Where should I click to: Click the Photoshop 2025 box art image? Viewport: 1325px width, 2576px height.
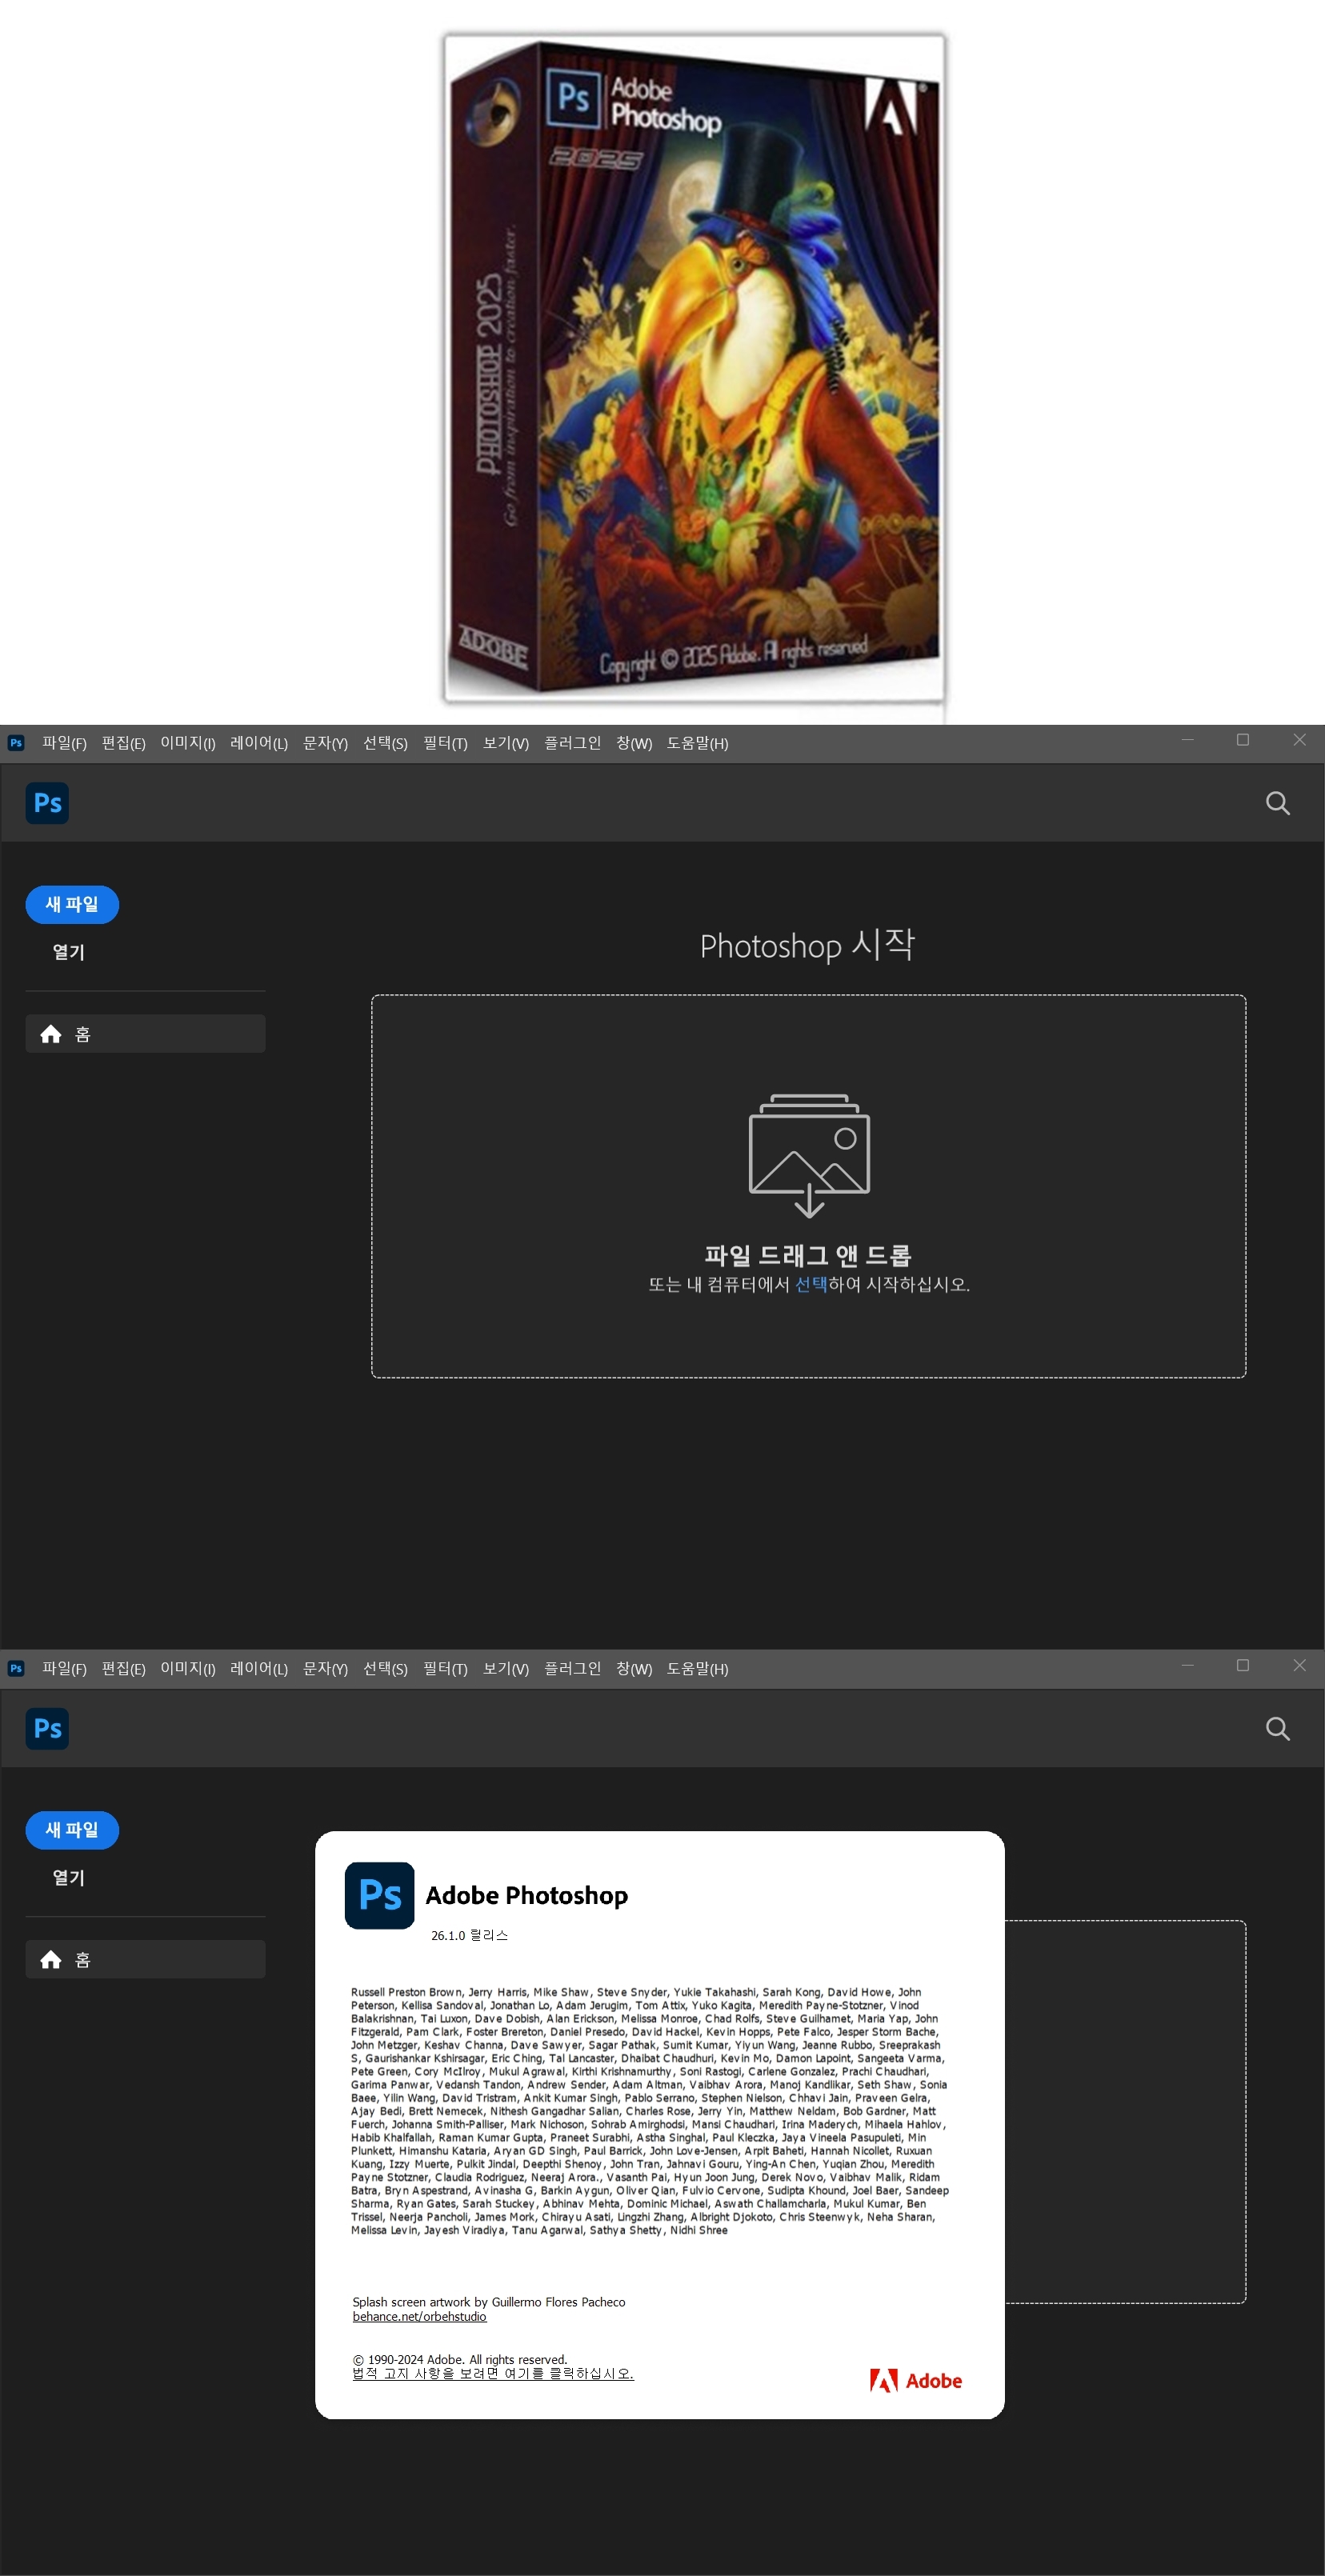pos(694,367)
